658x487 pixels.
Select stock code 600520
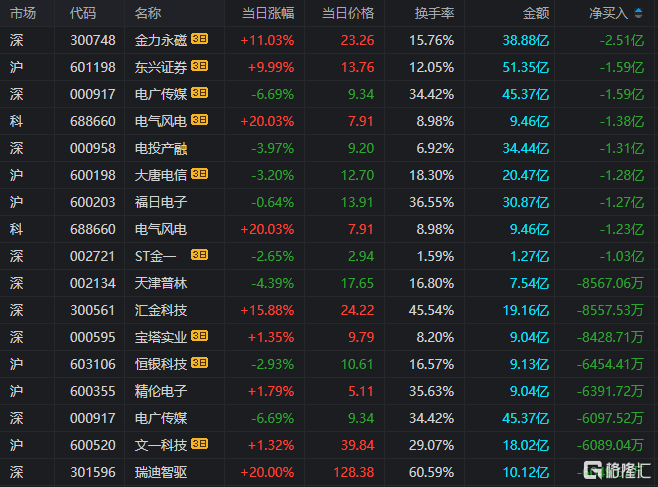pyautogui.click(x=93, y=445)
